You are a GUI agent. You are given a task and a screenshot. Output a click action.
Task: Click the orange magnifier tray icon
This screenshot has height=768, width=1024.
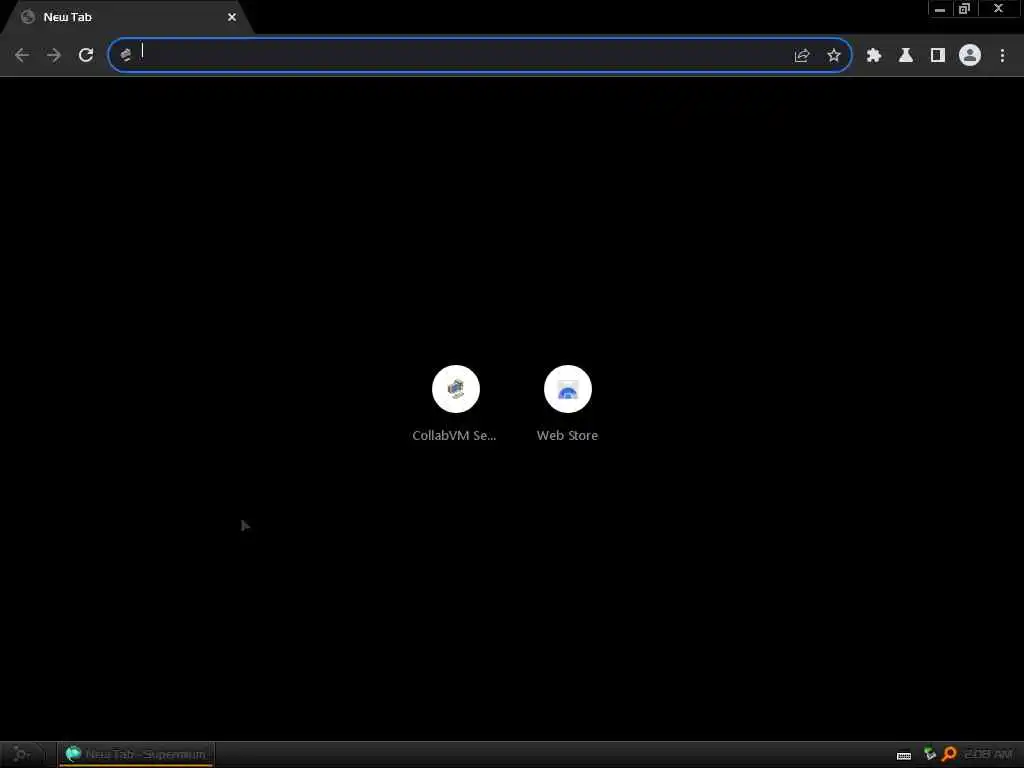tap(949, 754)
